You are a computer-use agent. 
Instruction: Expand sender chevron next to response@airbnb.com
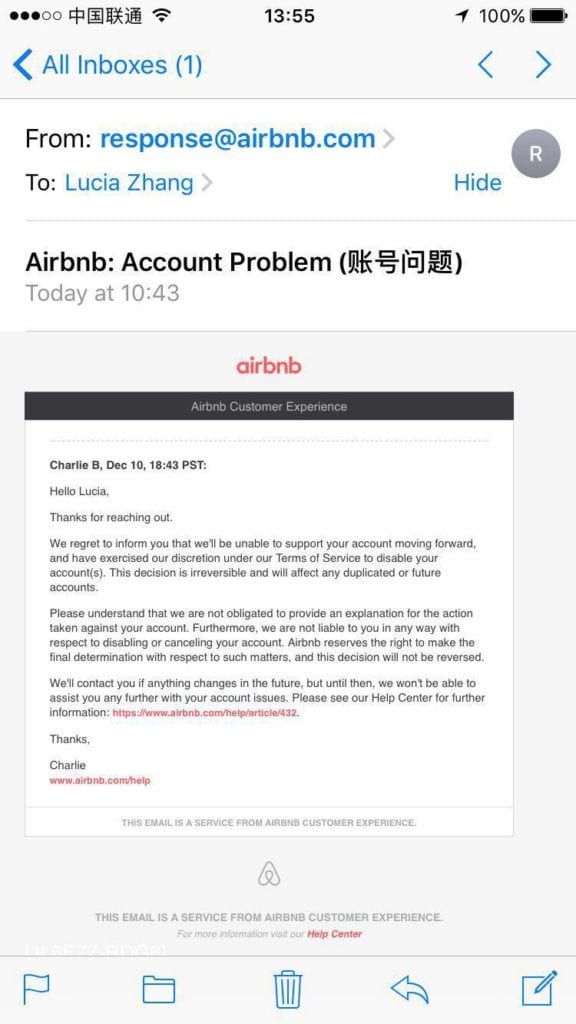pos(389,138)
